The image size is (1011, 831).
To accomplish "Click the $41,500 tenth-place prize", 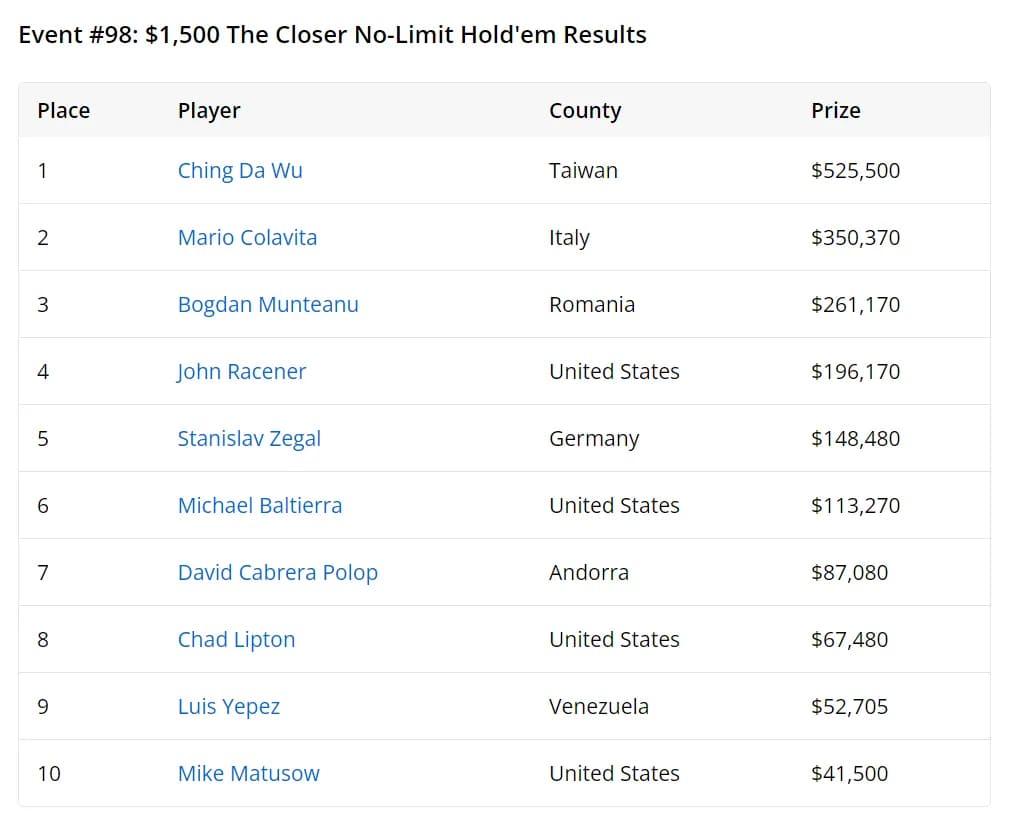I will point(849,773).
